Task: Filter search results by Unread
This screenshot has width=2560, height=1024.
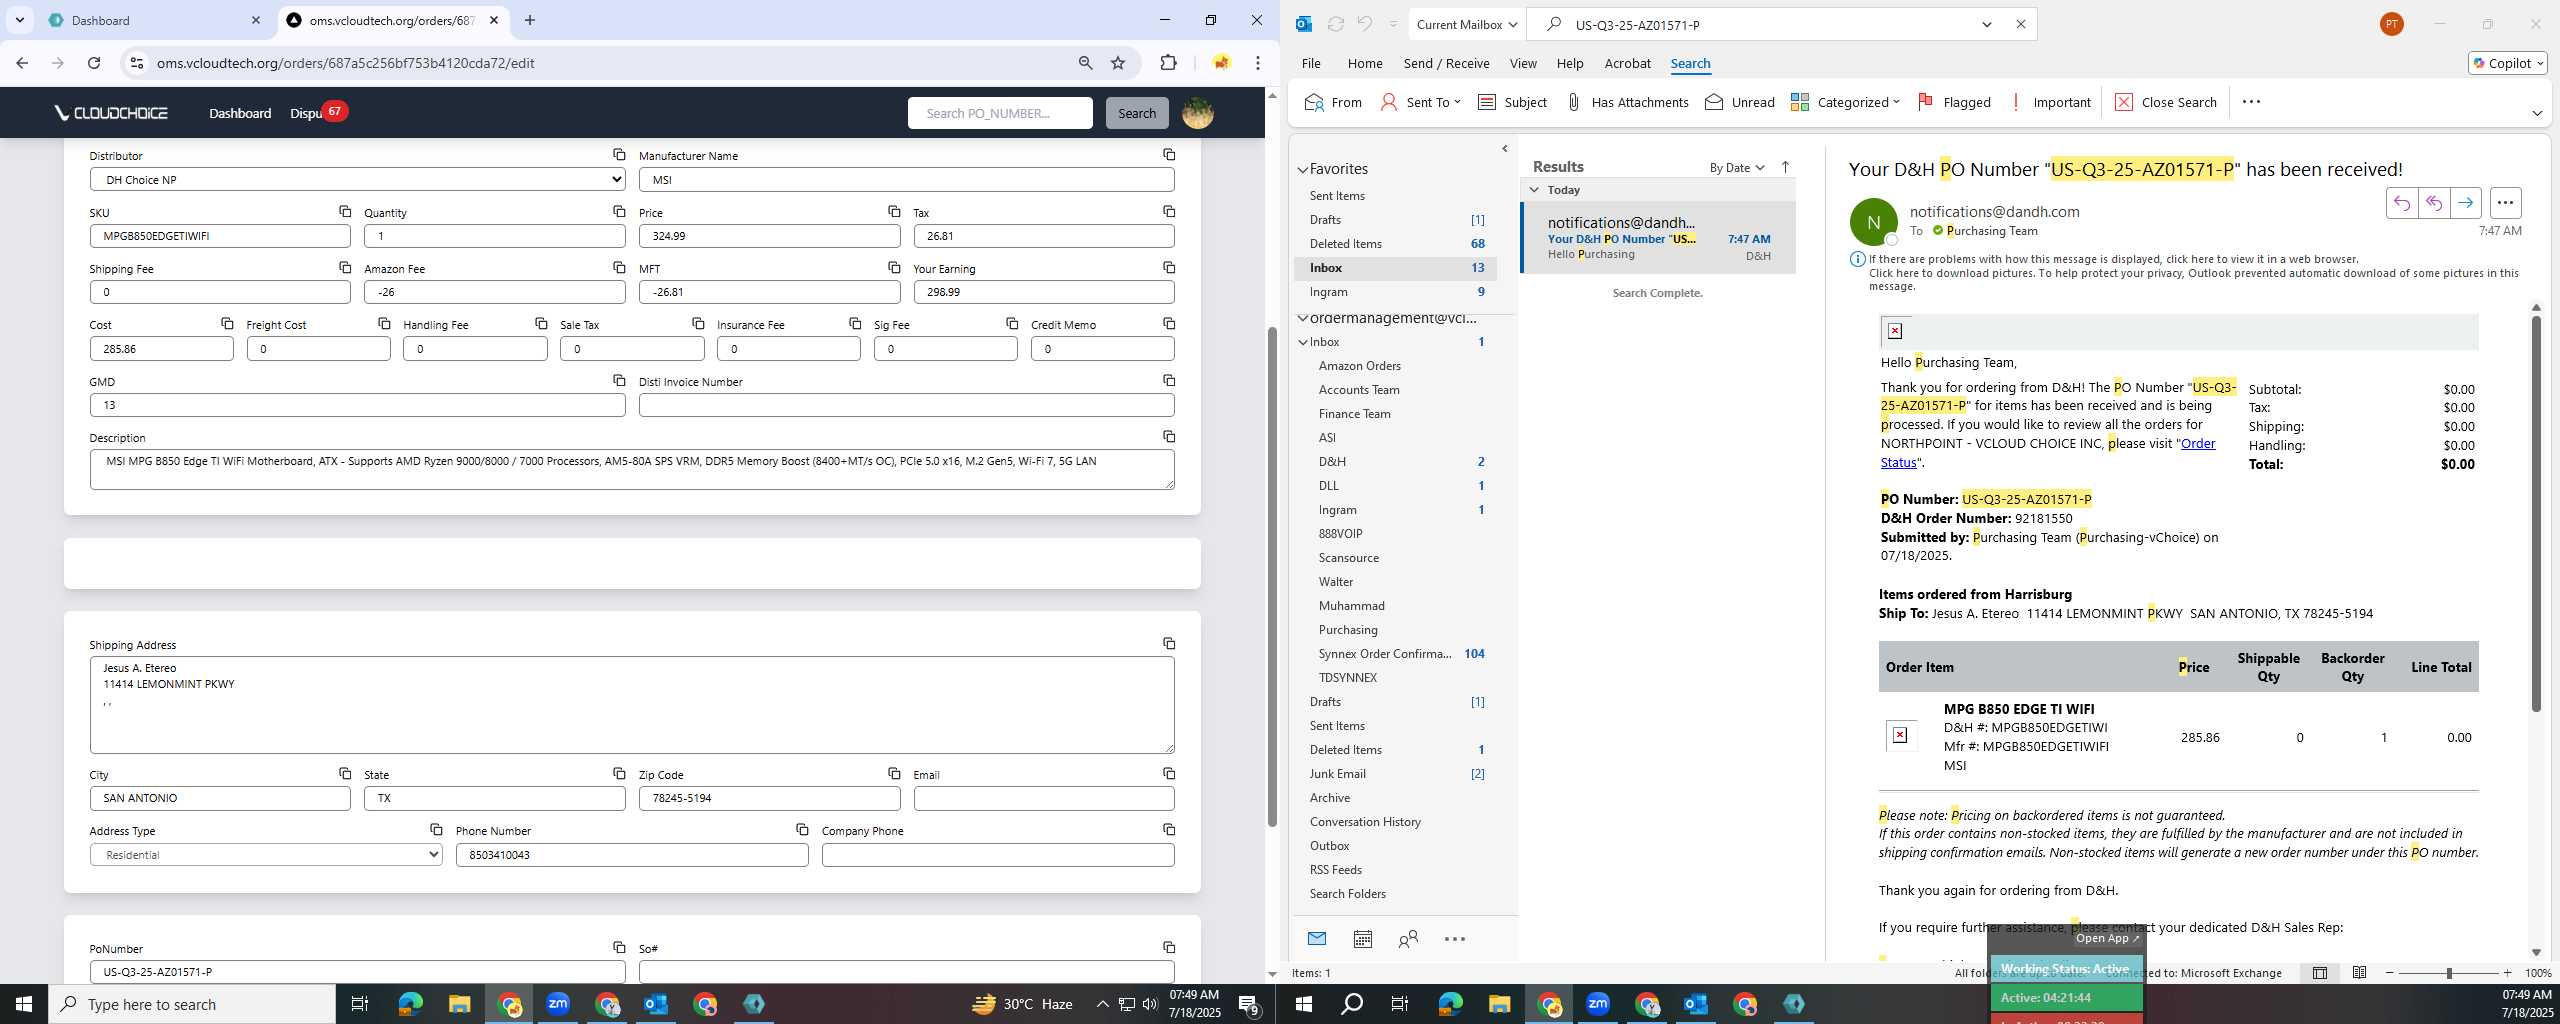Action: tap(1740, 102)
